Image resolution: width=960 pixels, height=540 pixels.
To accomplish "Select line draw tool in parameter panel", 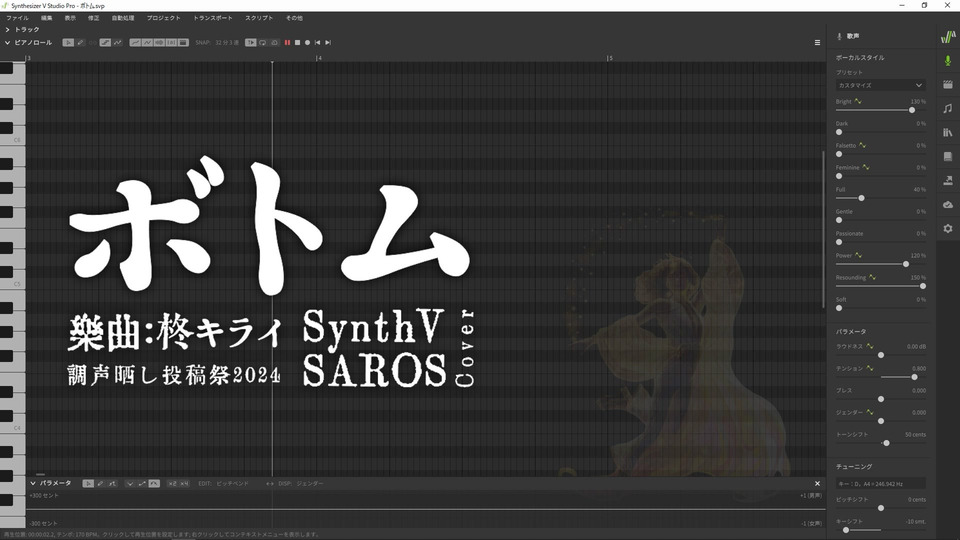I will tap(112, 484).
